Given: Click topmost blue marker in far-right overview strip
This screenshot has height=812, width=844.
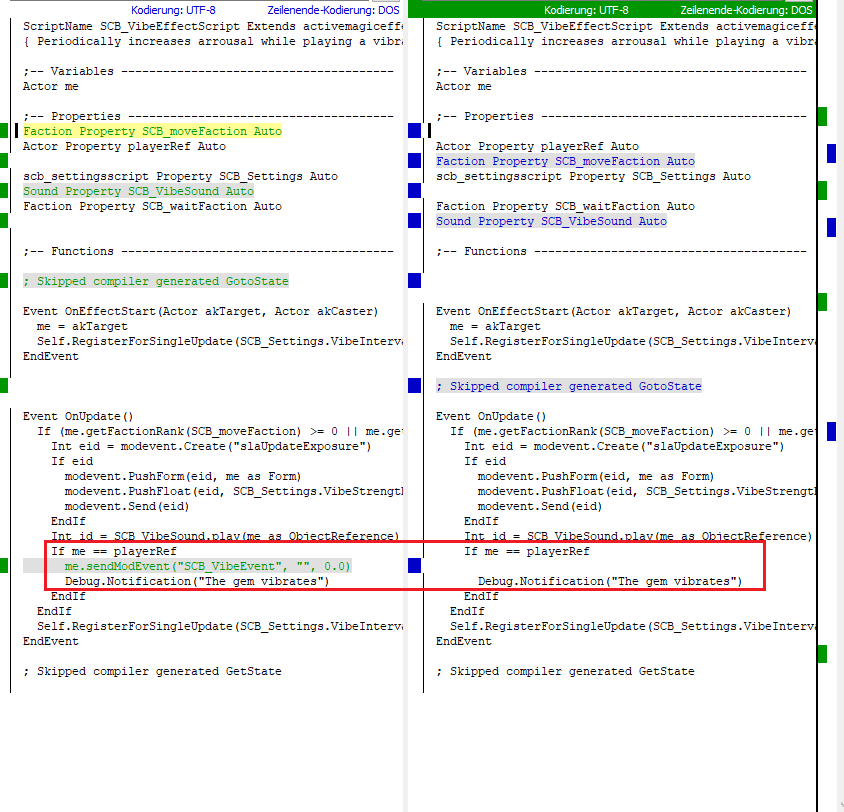Looking at the screenshot, I should (831, 153).
